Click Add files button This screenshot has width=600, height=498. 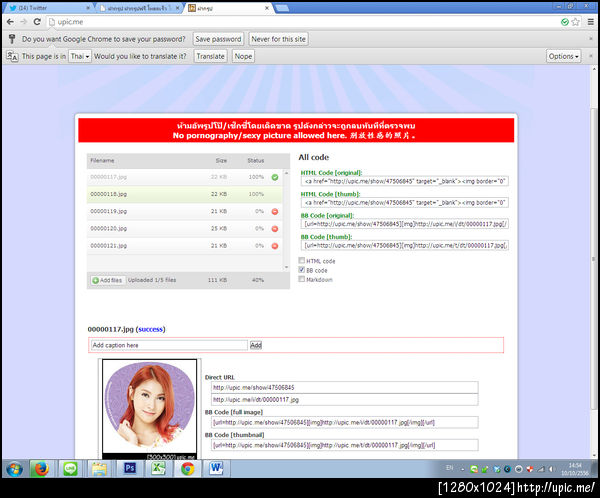[x=108, y=280]
